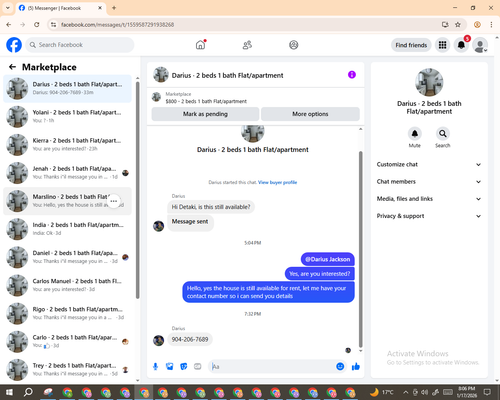
Task: Open Carlos Manuel conversation in list
Action: (67, 285)
